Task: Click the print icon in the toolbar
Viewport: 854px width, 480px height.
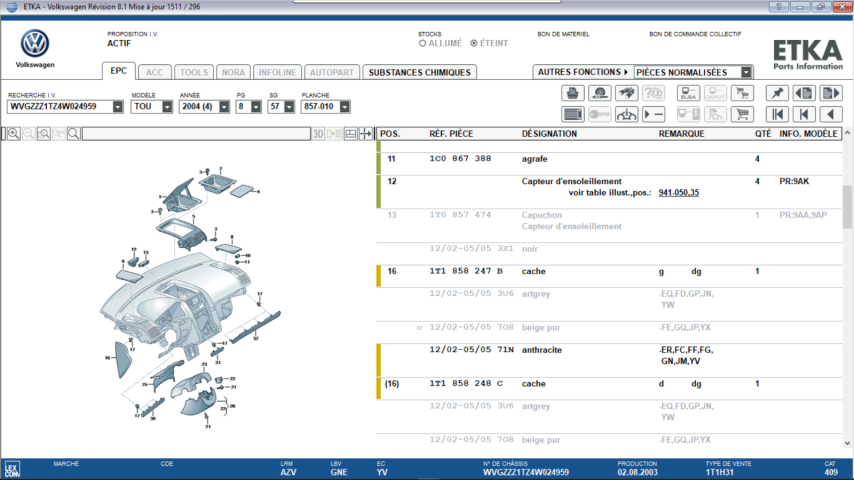Action: click(x=572, y=93)
